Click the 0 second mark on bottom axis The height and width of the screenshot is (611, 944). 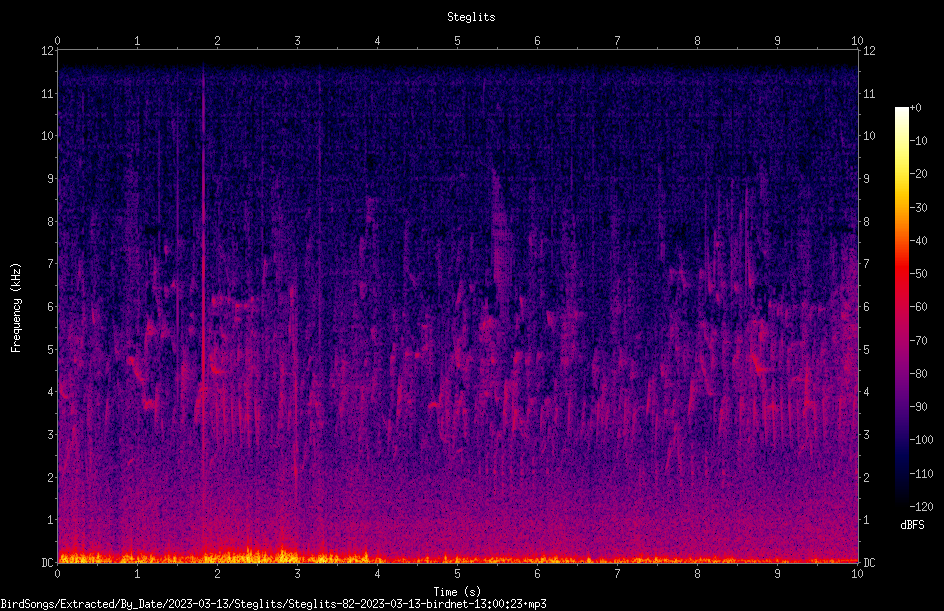point(57,574)
